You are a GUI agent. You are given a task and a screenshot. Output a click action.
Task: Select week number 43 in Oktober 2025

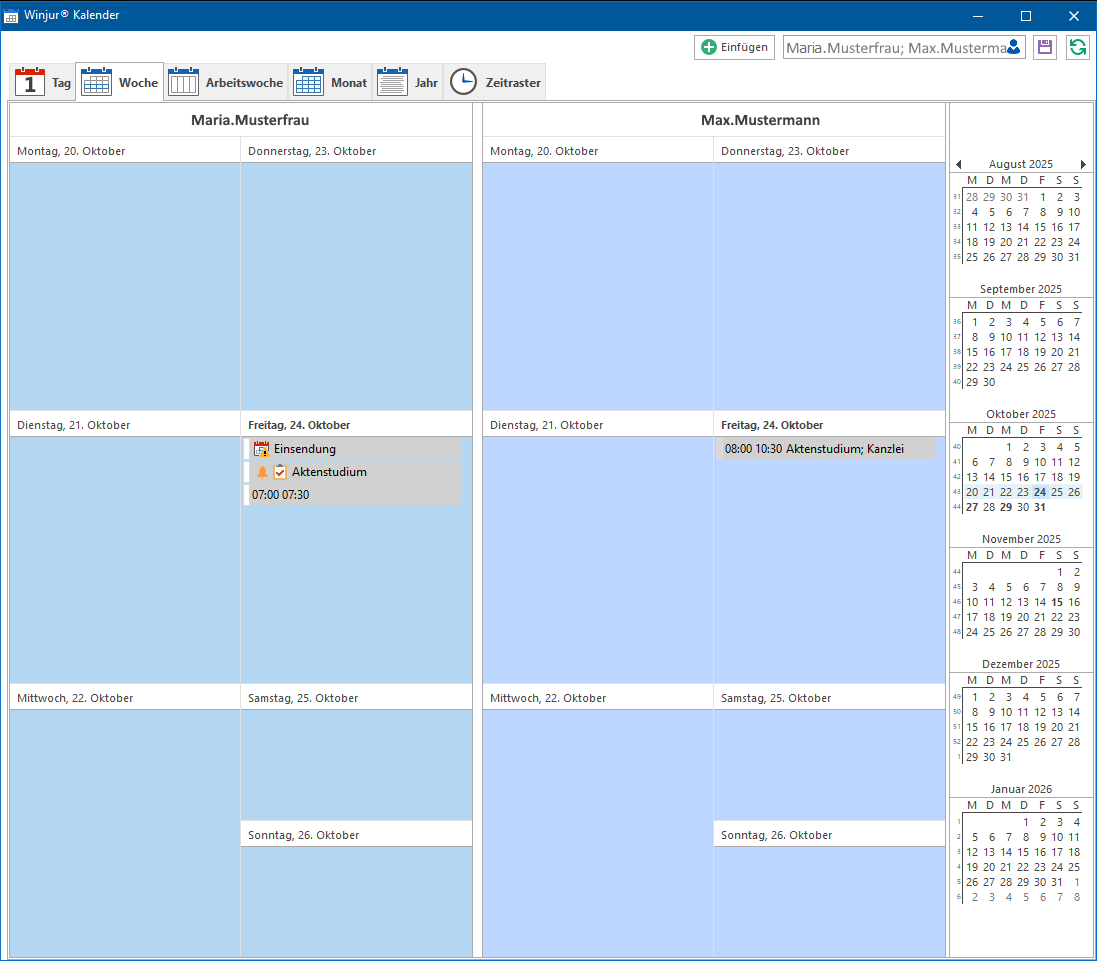956,492
